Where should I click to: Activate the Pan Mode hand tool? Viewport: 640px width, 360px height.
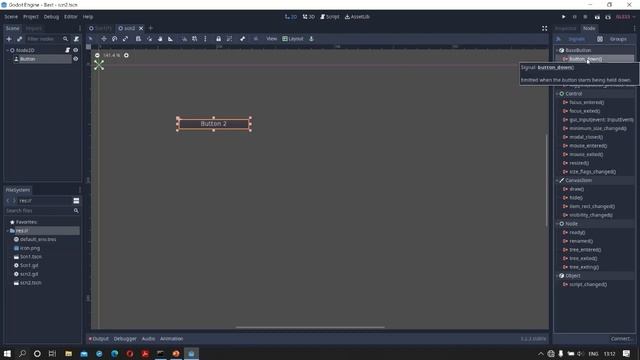(160, 39)
